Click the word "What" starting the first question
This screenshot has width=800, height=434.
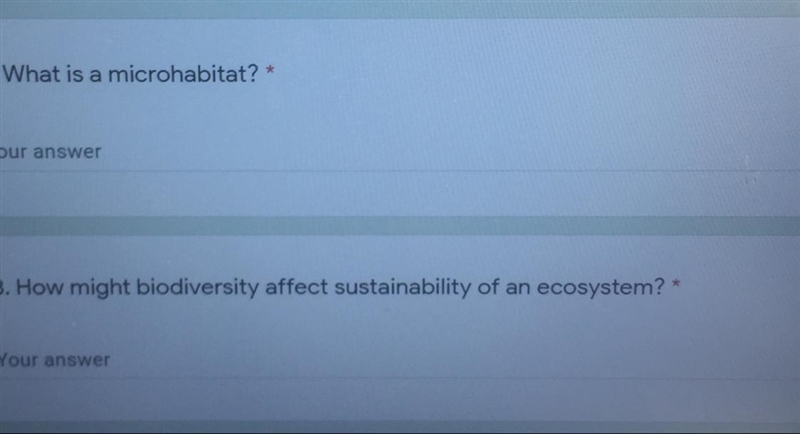point(32,74)
